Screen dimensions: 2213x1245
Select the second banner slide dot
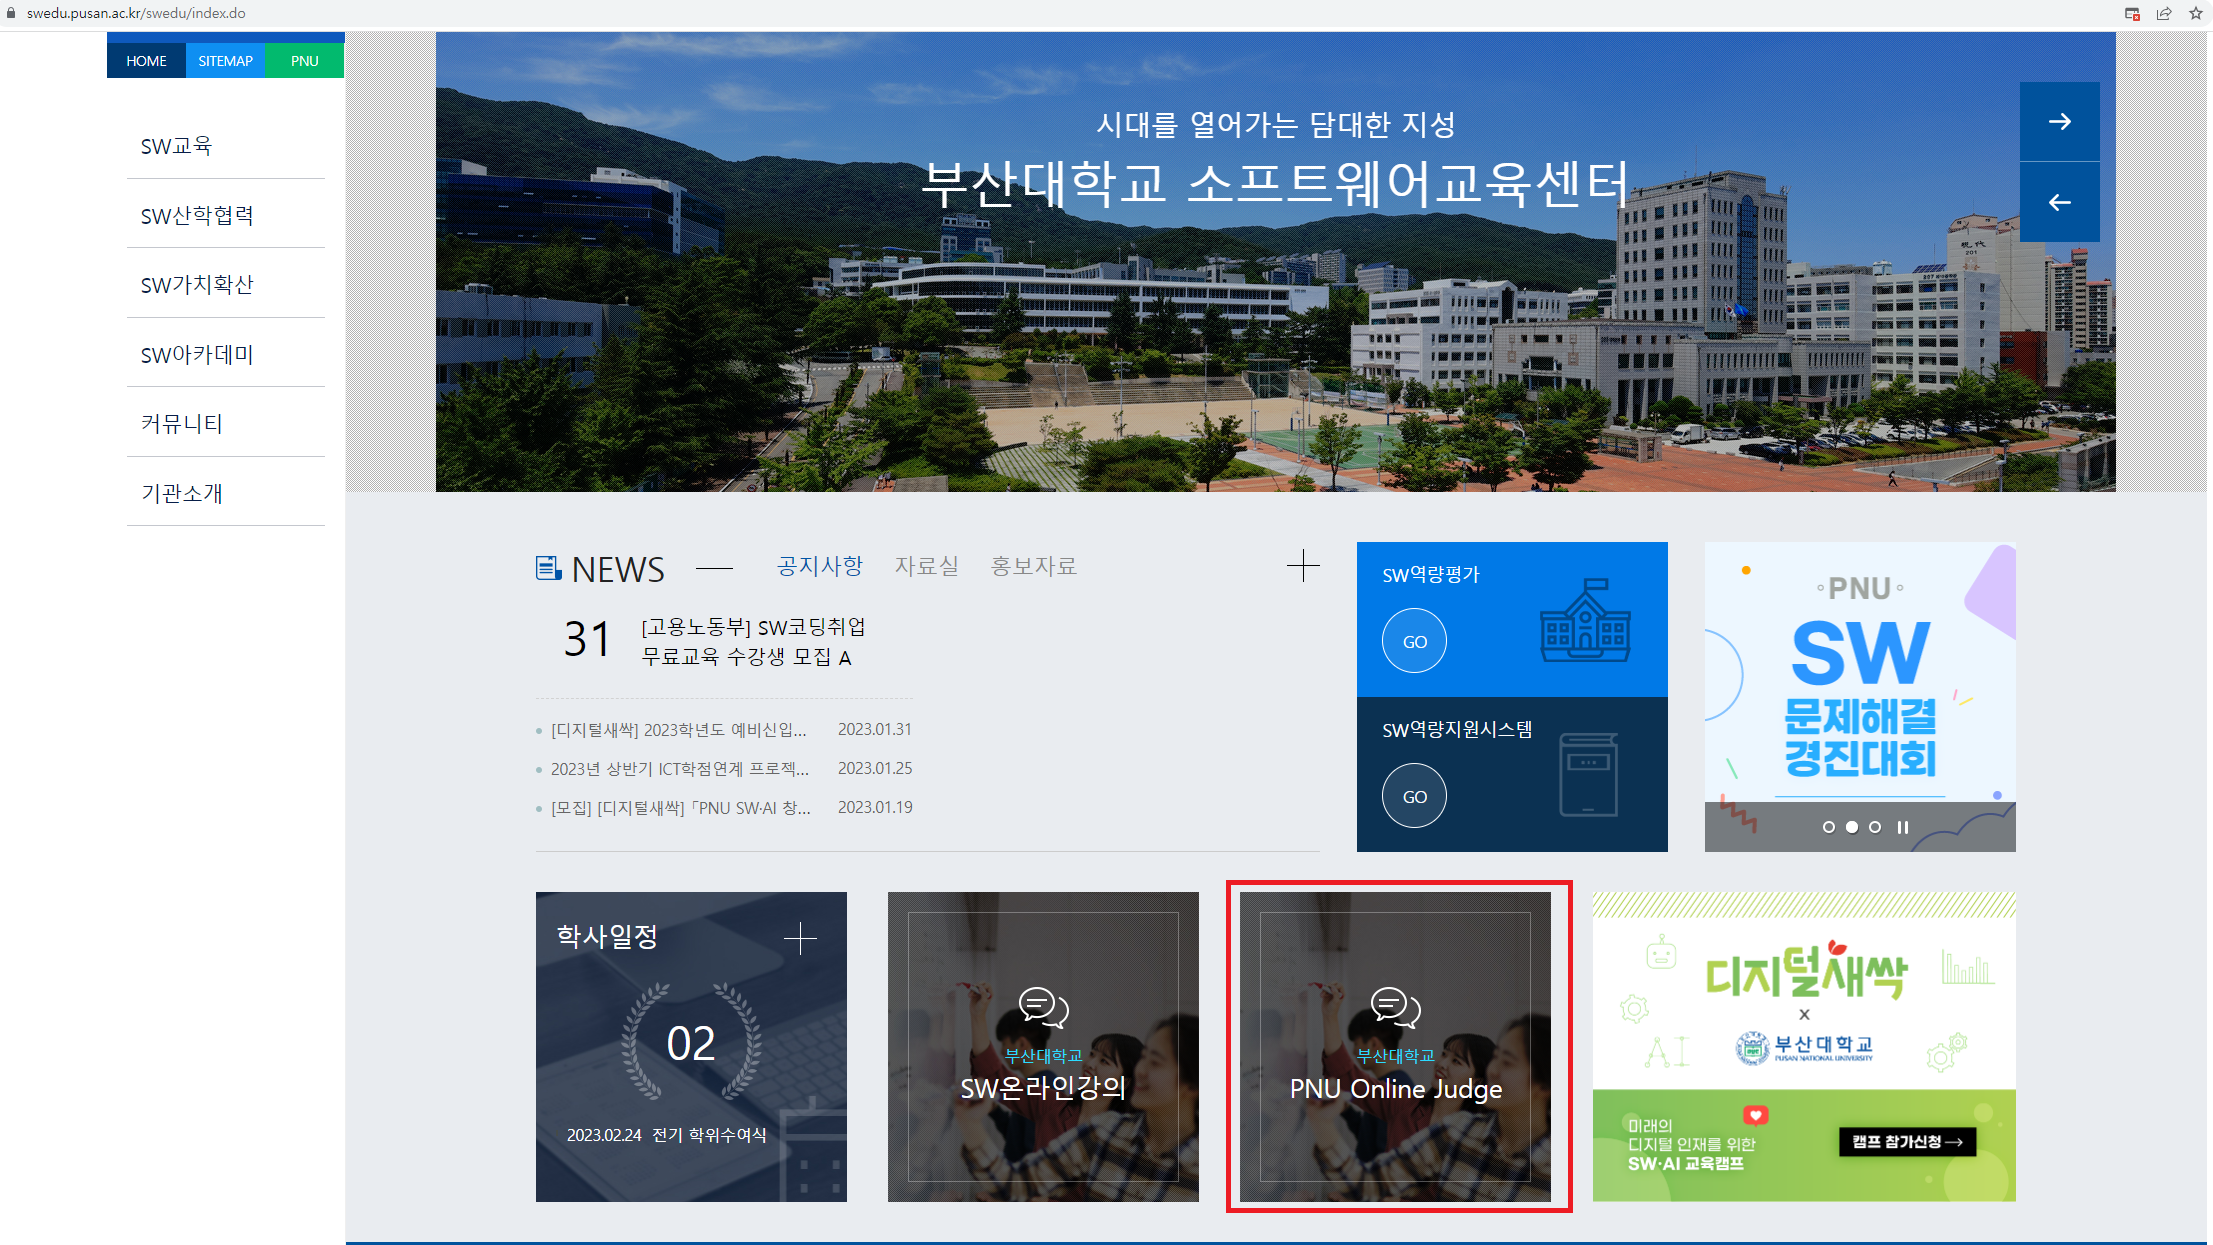click(x=1852, y=827)
